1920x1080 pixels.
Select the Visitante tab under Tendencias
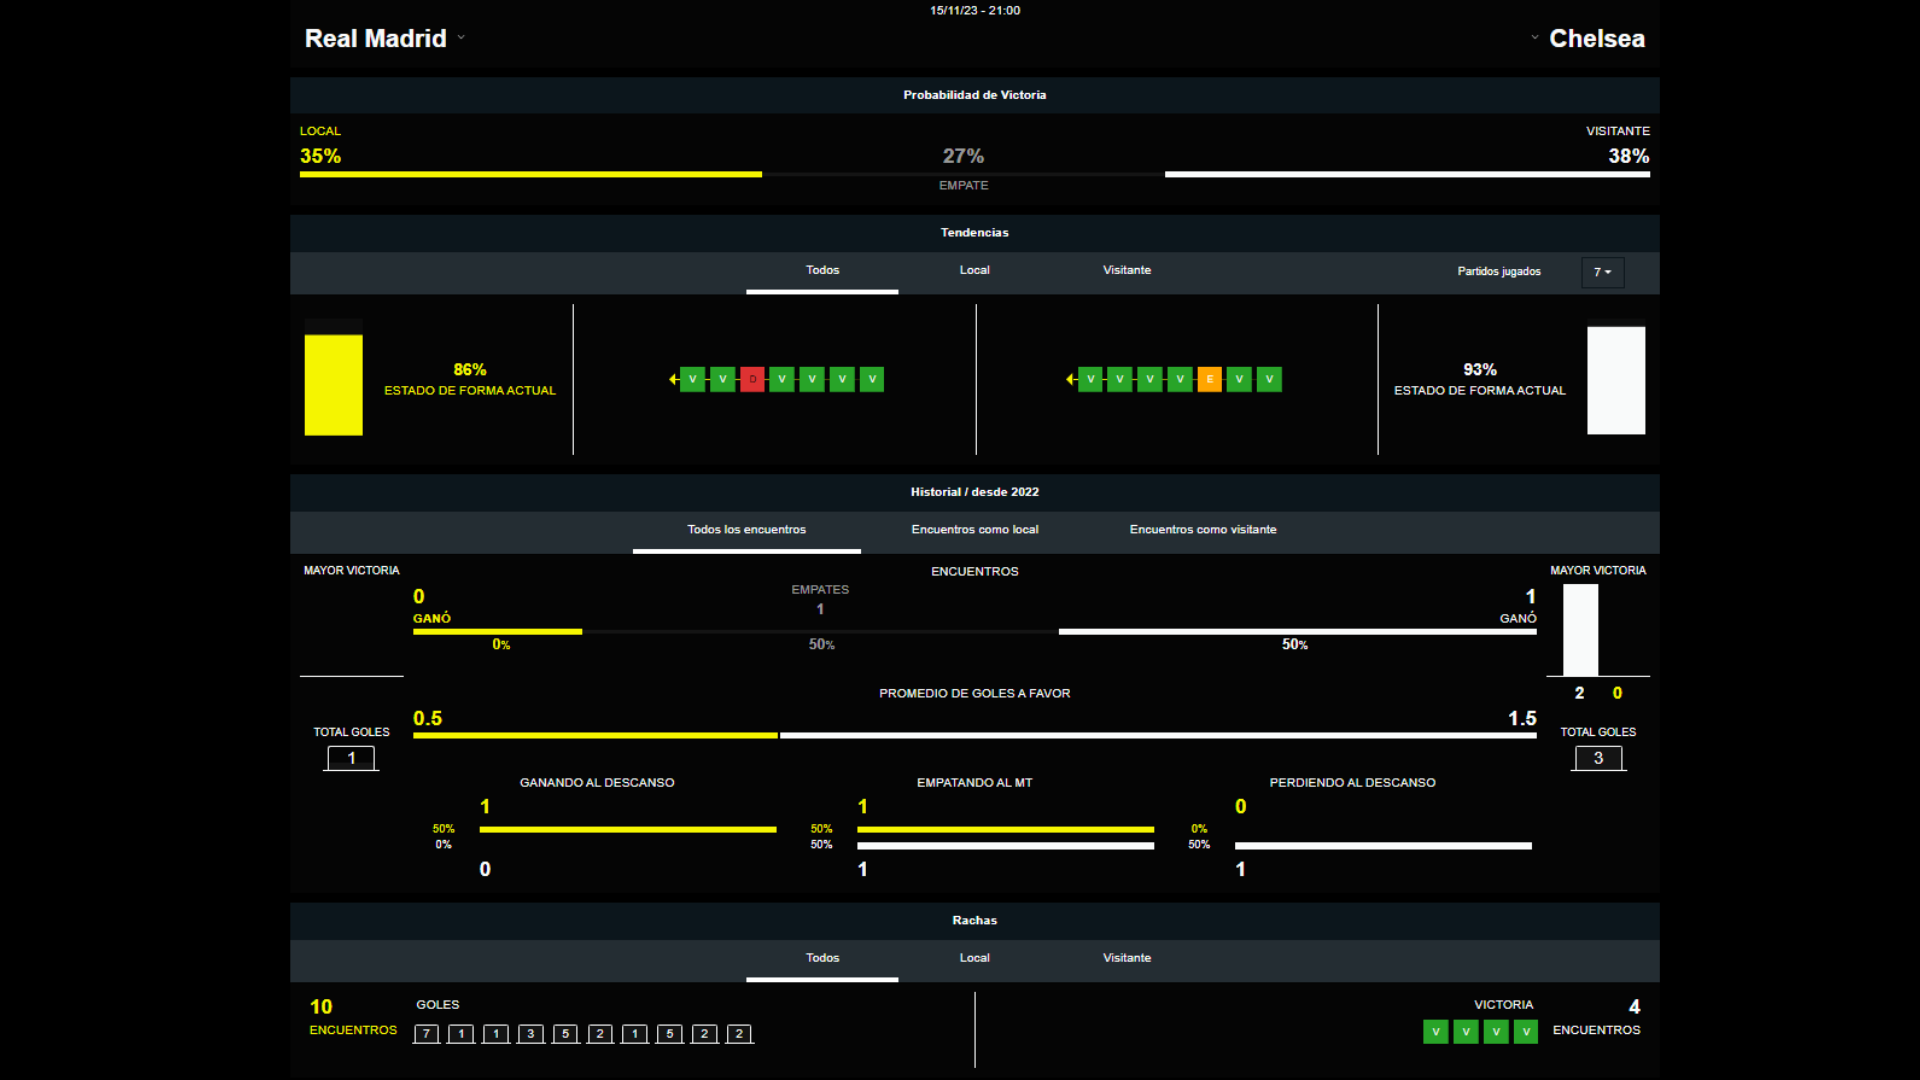(x=1126, y=270)
